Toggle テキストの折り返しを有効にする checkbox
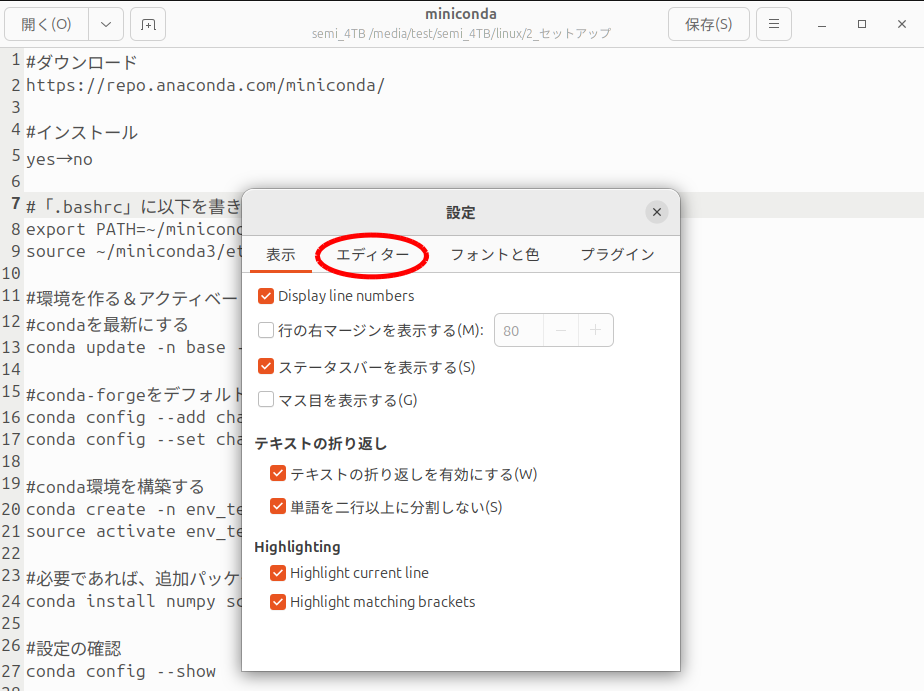This screenshot has width=924, height=691. (x=278, y=473)
